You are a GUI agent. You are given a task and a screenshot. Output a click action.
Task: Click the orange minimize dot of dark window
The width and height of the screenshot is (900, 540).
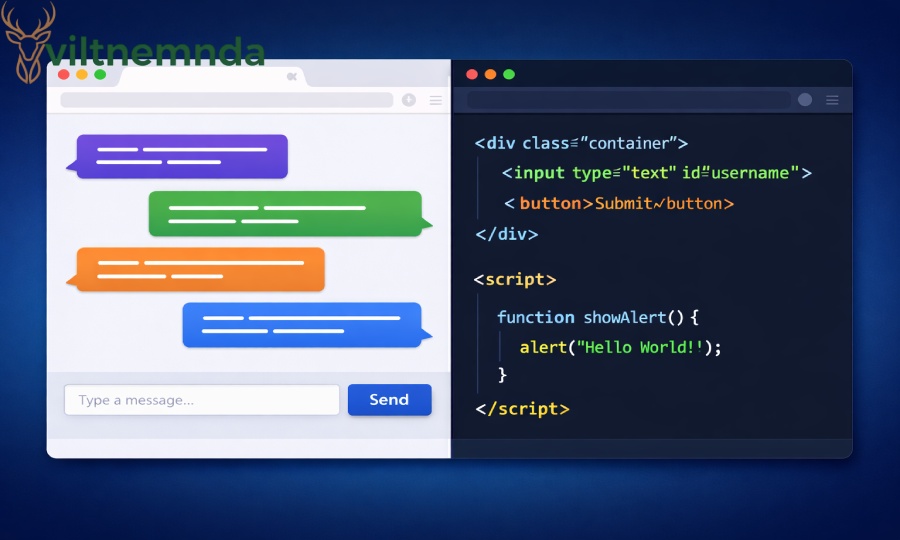pyautogui.click(x=490, y=74)
